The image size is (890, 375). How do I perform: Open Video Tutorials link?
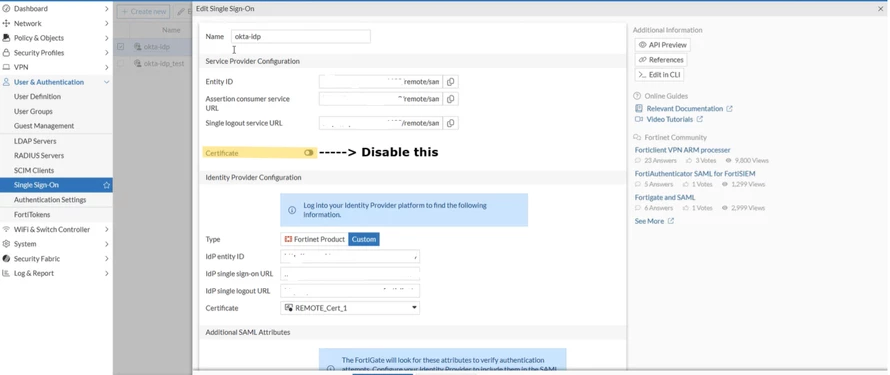pos(670,119)
